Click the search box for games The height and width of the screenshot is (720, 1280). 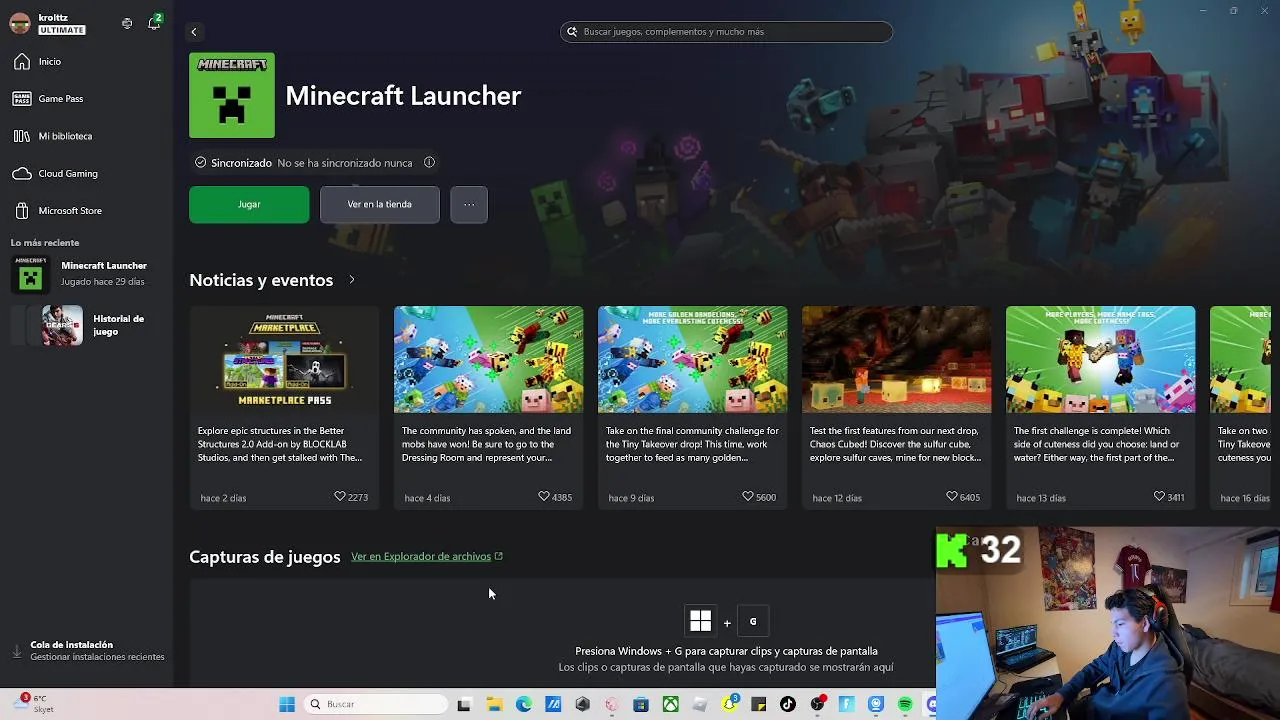coord(726,32)
